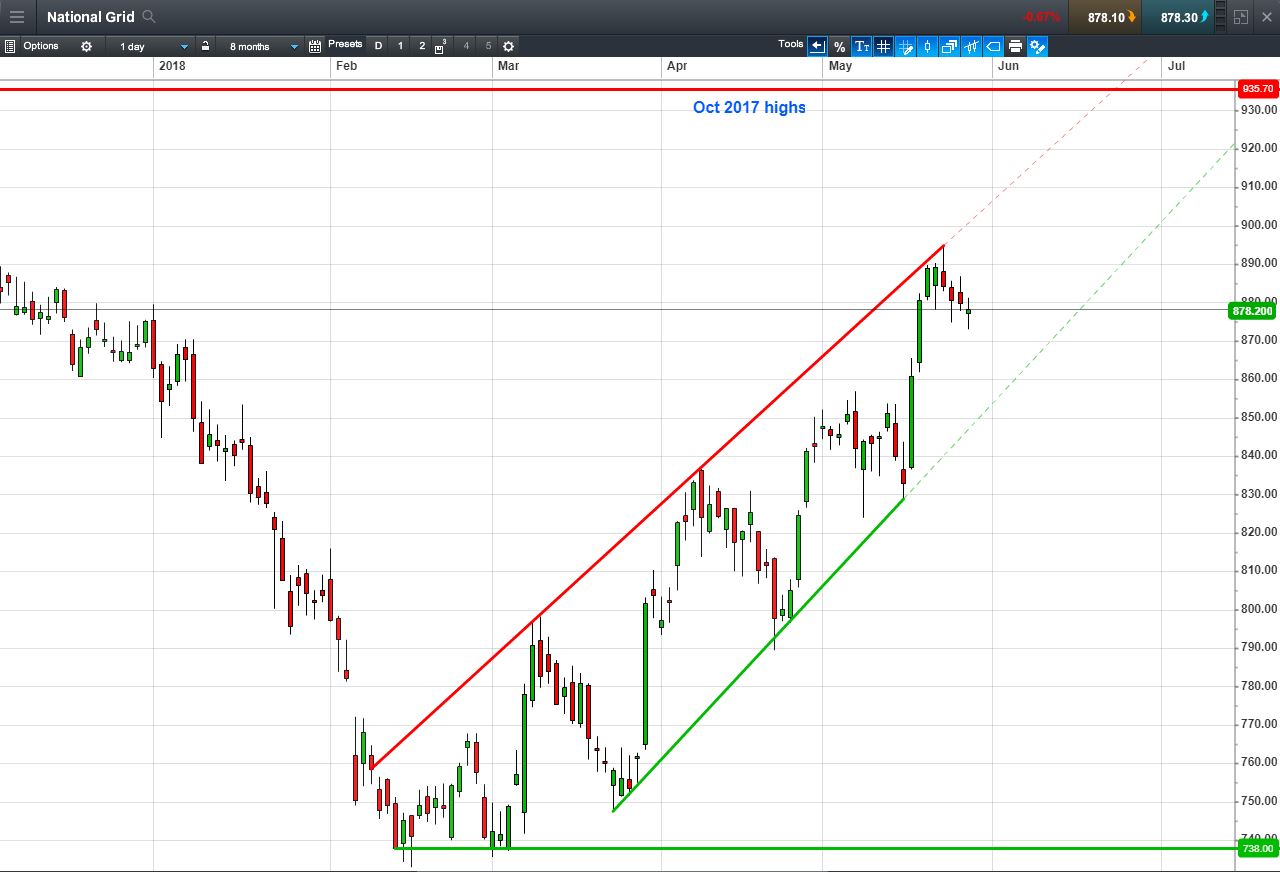Select preset D
This screenshot has height=872, width=1280.
tap(378, 46)
